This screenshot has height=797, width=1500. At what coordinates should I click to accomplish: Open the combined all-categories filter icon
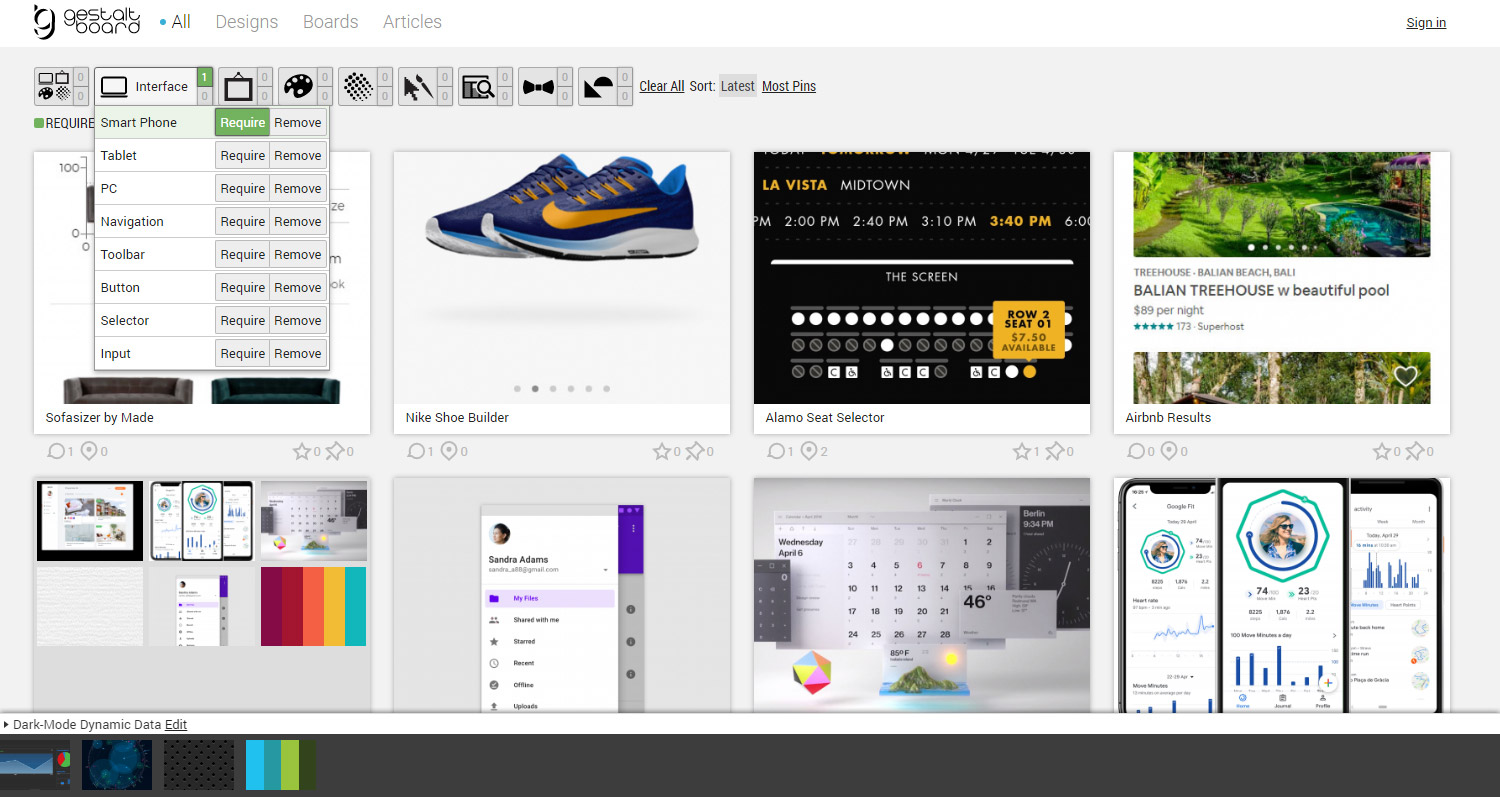coord(54,86)
